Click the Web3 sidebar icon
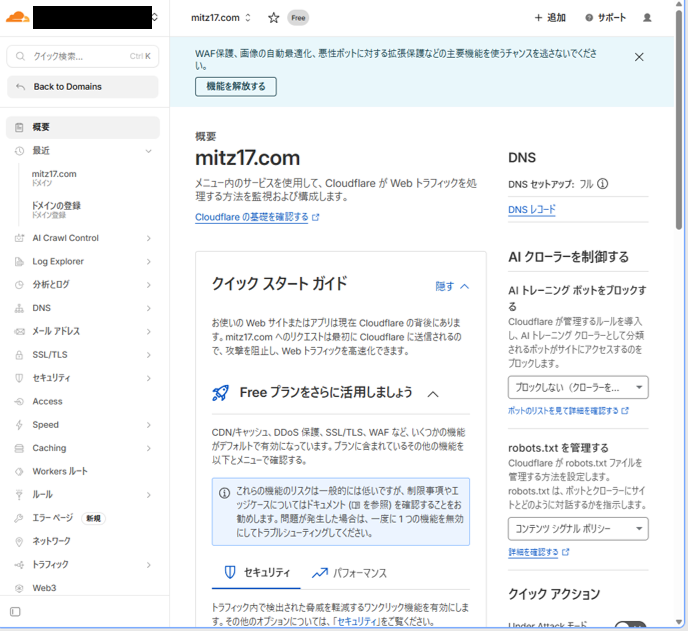 [19, 588]
